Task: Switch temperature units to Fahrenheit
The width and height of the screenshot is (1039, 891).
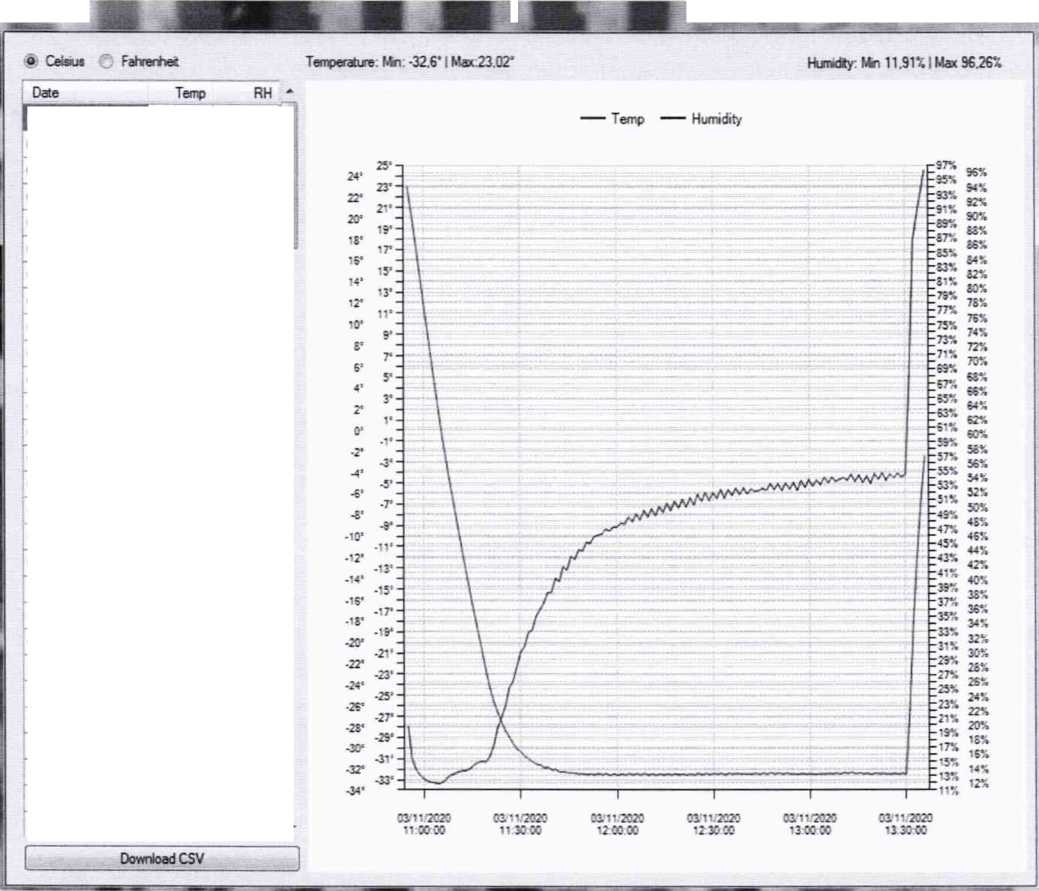Action: 107,61
